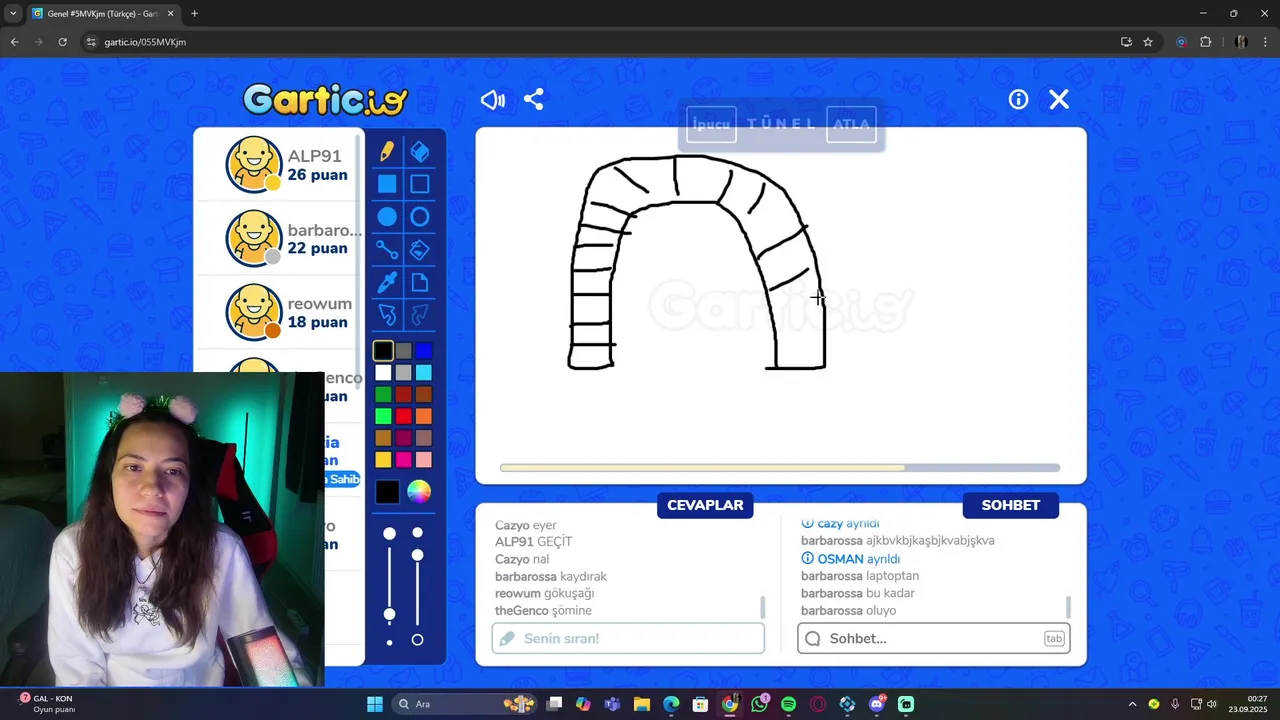Open File Explorer from the taskbar
1280x720 pixels.
642,704
